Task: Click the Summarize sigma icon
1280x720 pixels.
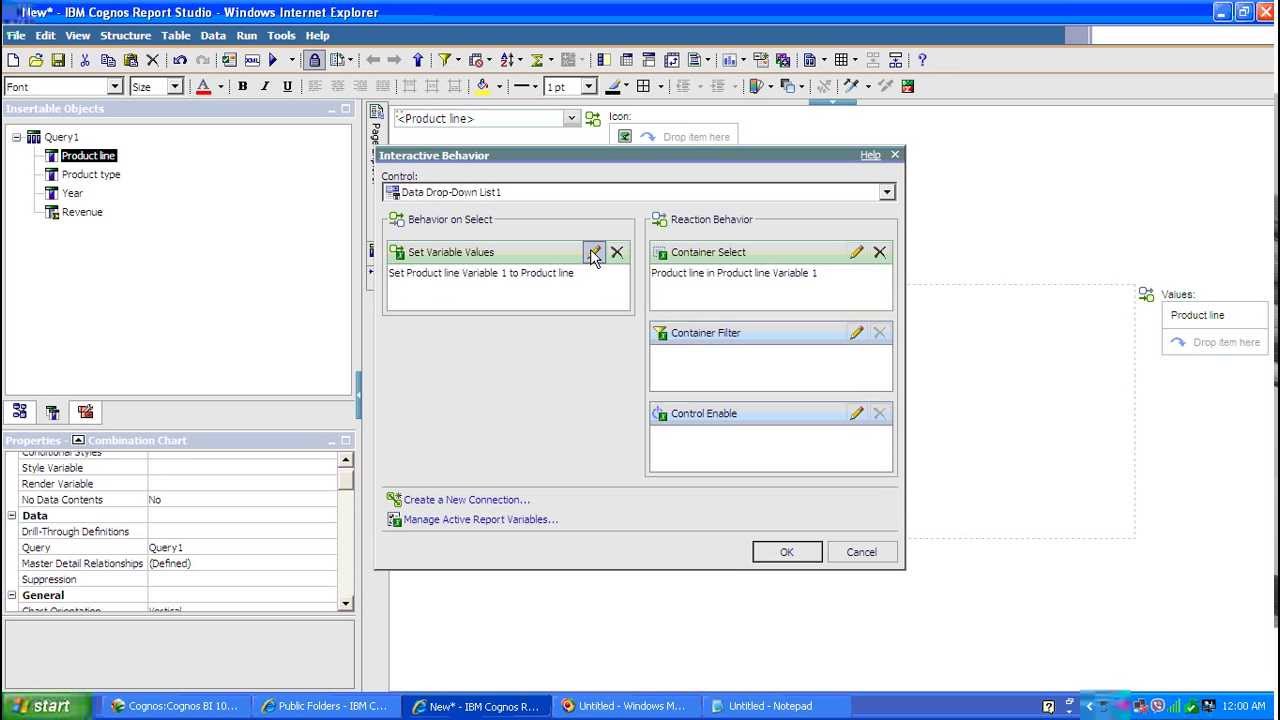Action: 537,60
